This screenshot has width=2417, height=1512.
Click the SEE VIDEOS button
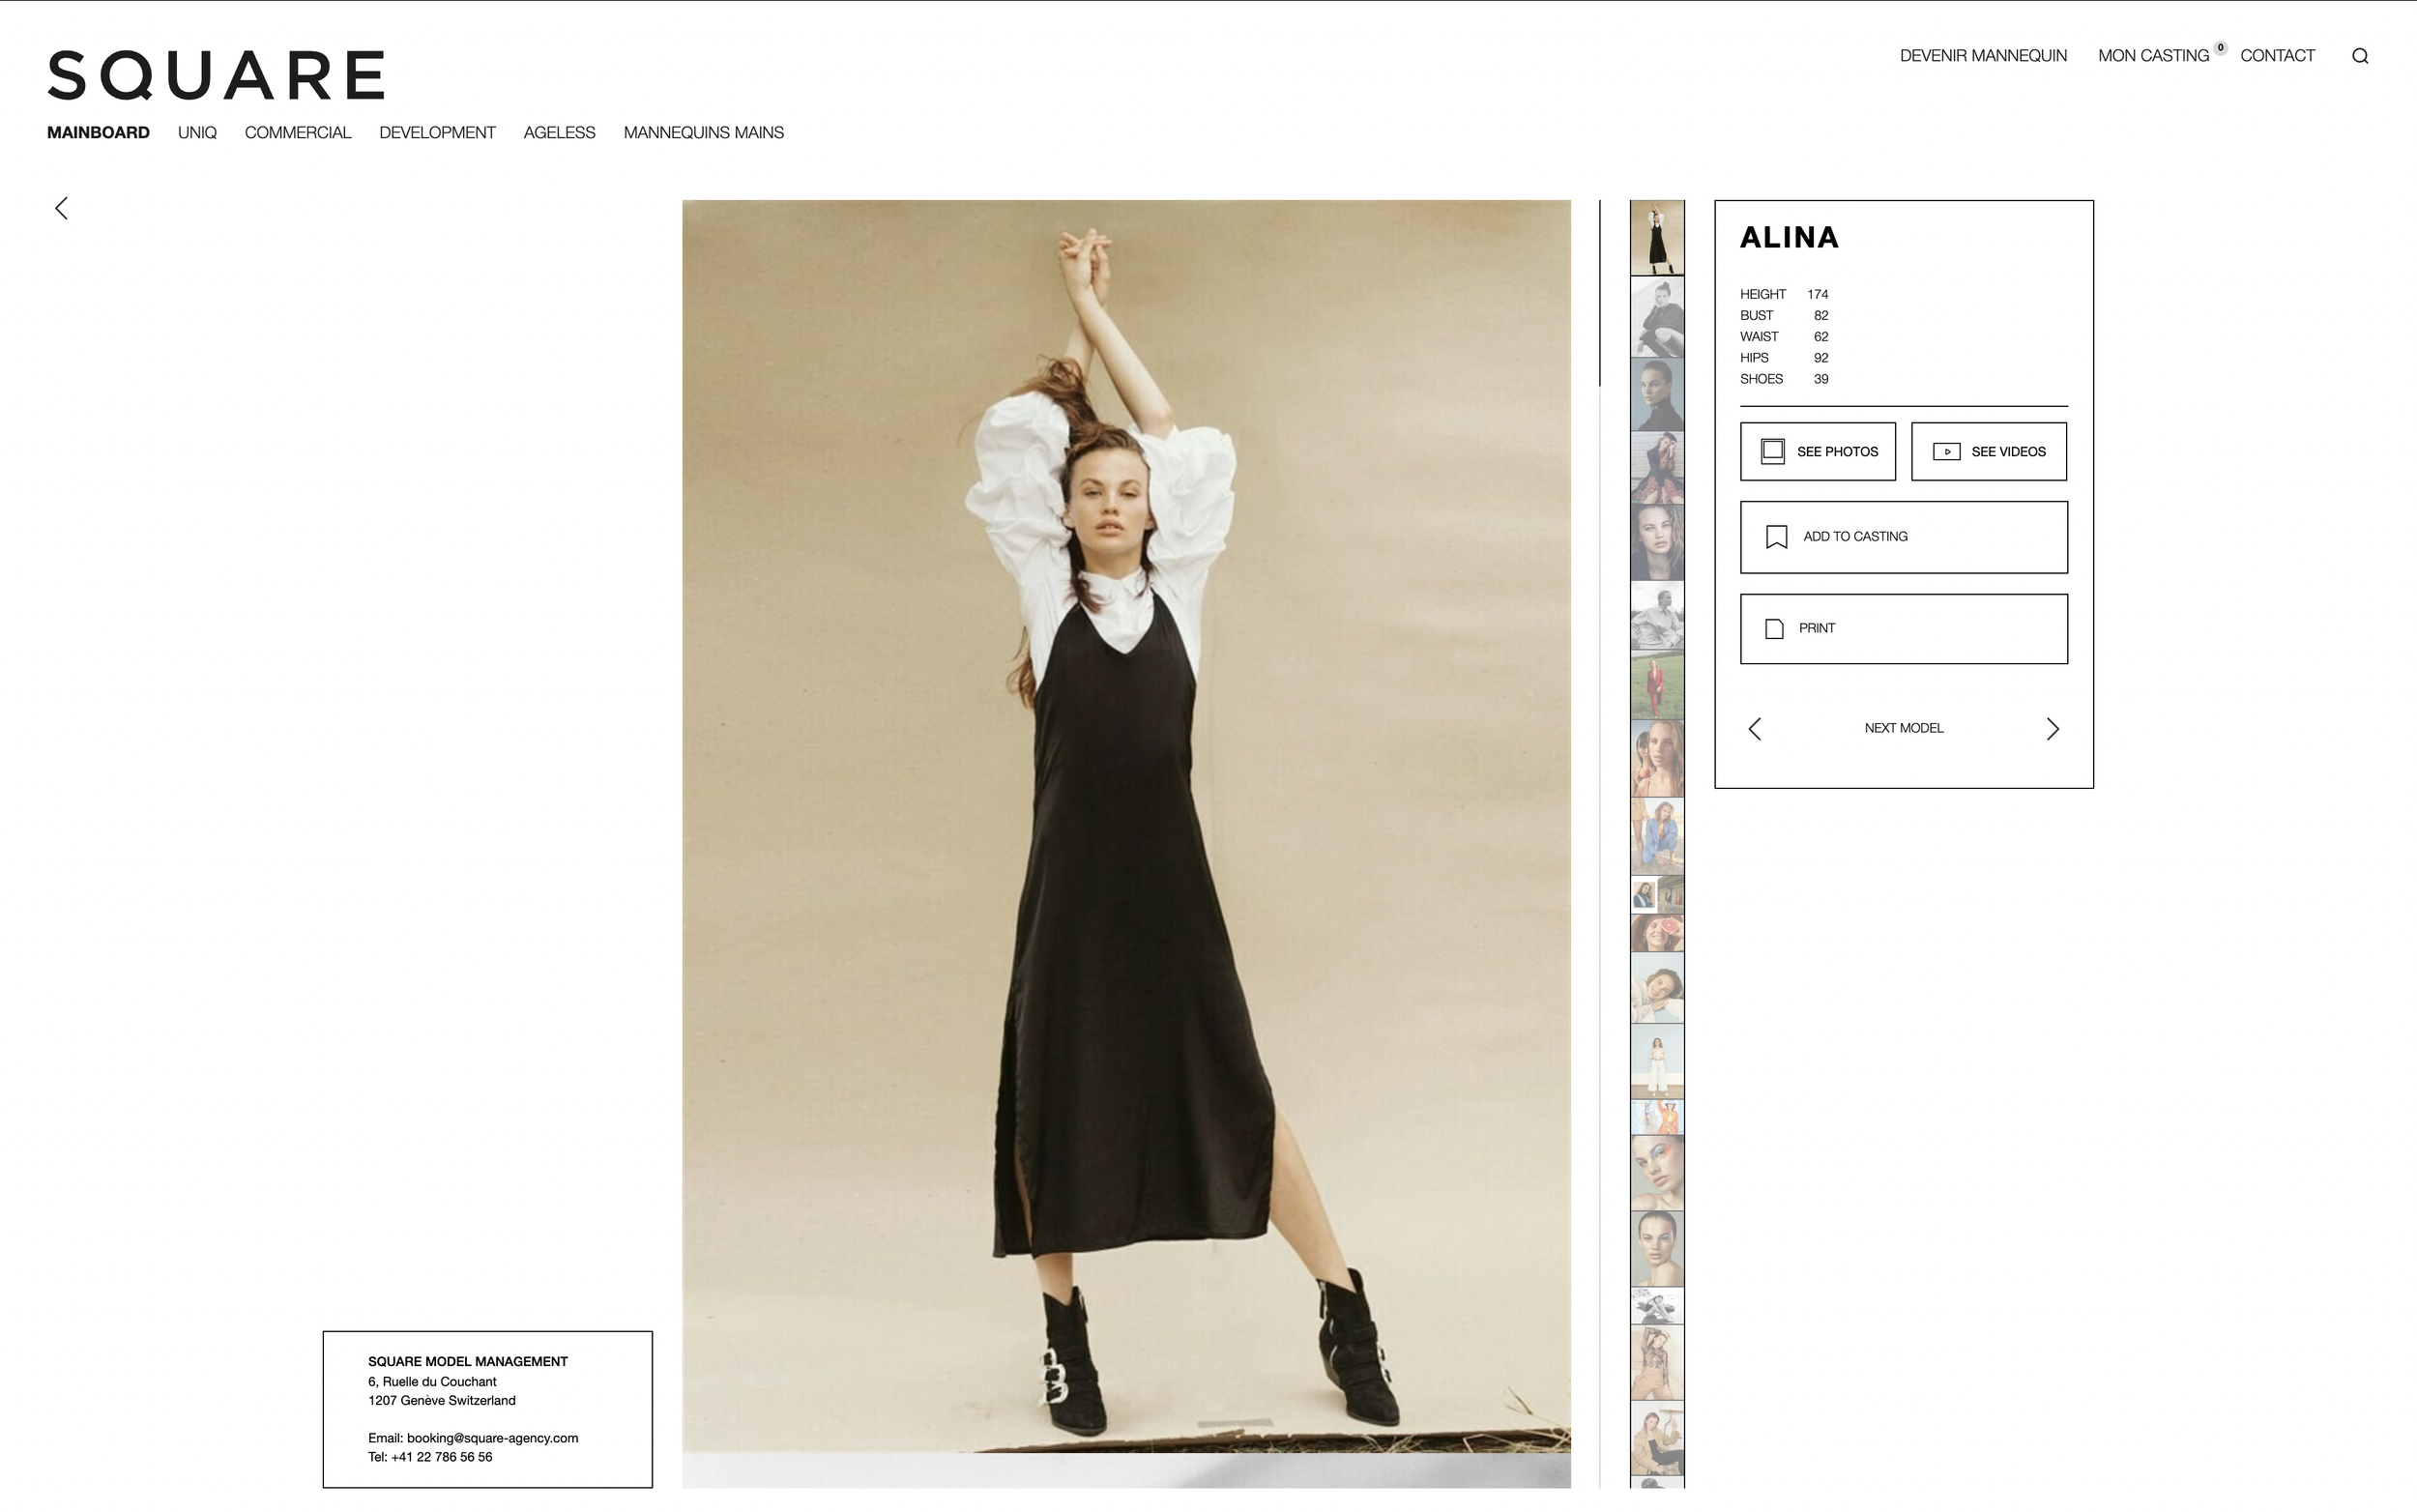click(x=1988, y=452)
